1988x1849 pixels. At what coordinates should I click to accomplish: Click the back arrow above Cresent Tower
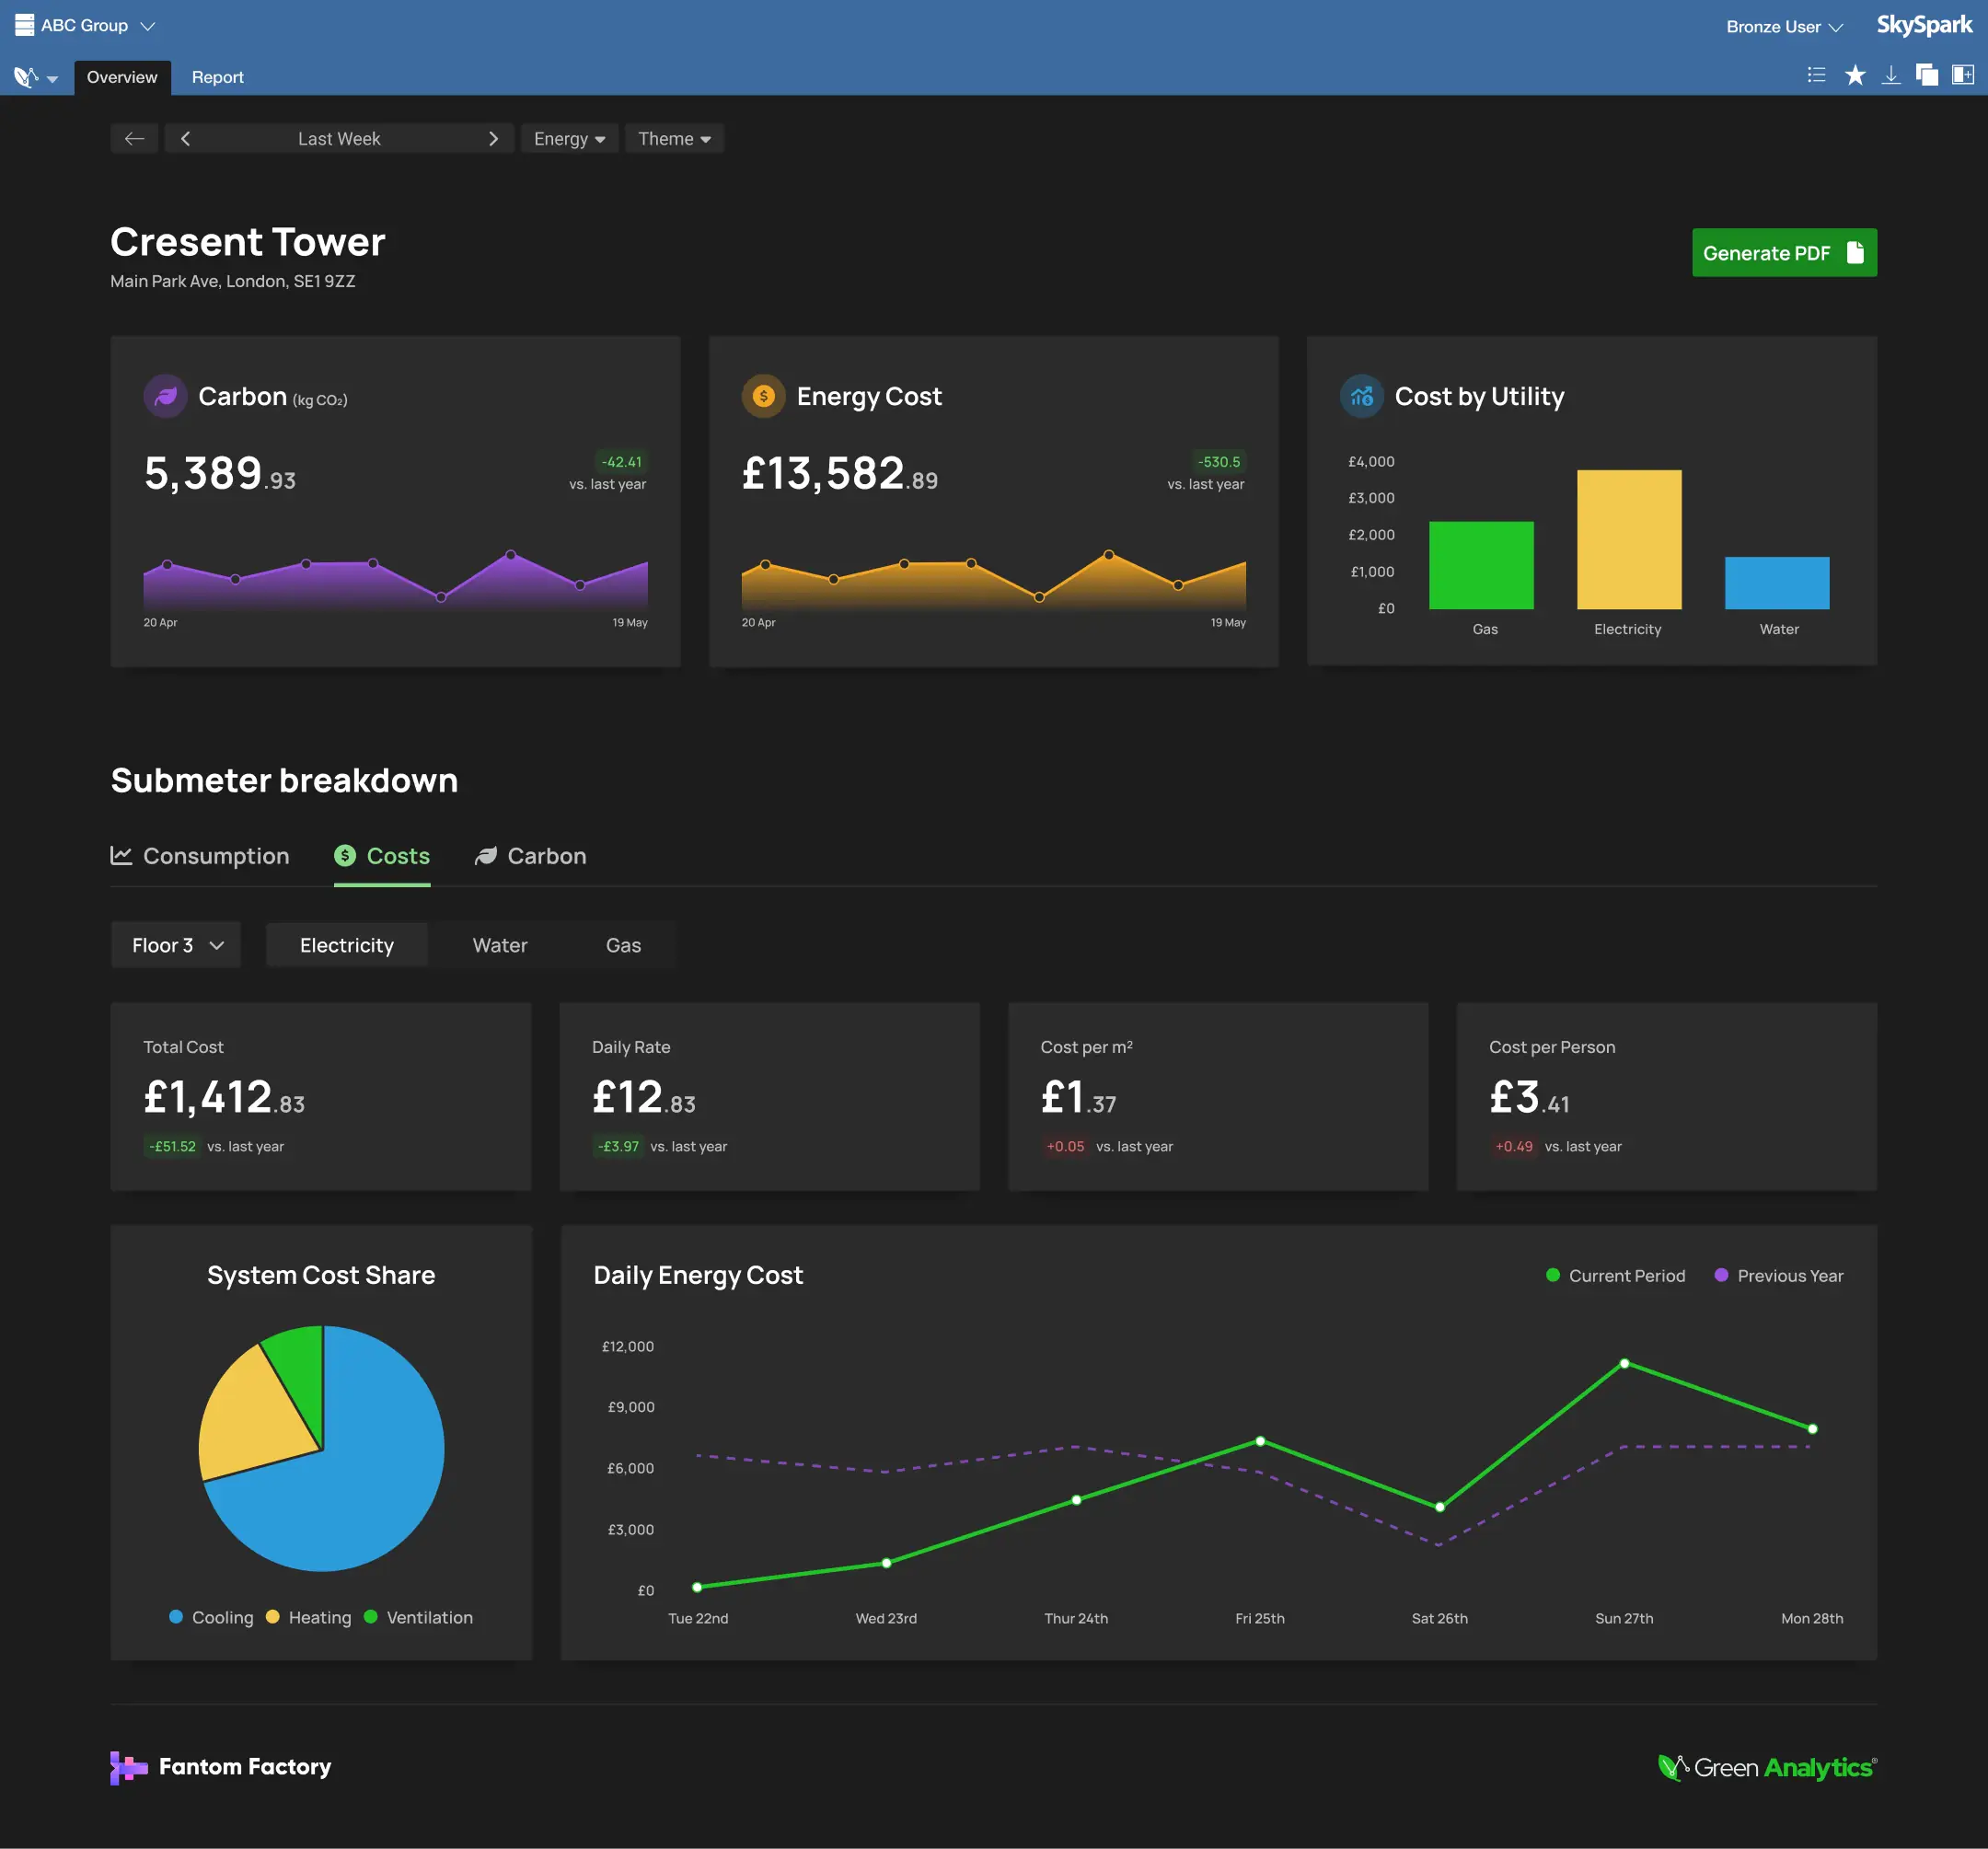click(134, 138)
